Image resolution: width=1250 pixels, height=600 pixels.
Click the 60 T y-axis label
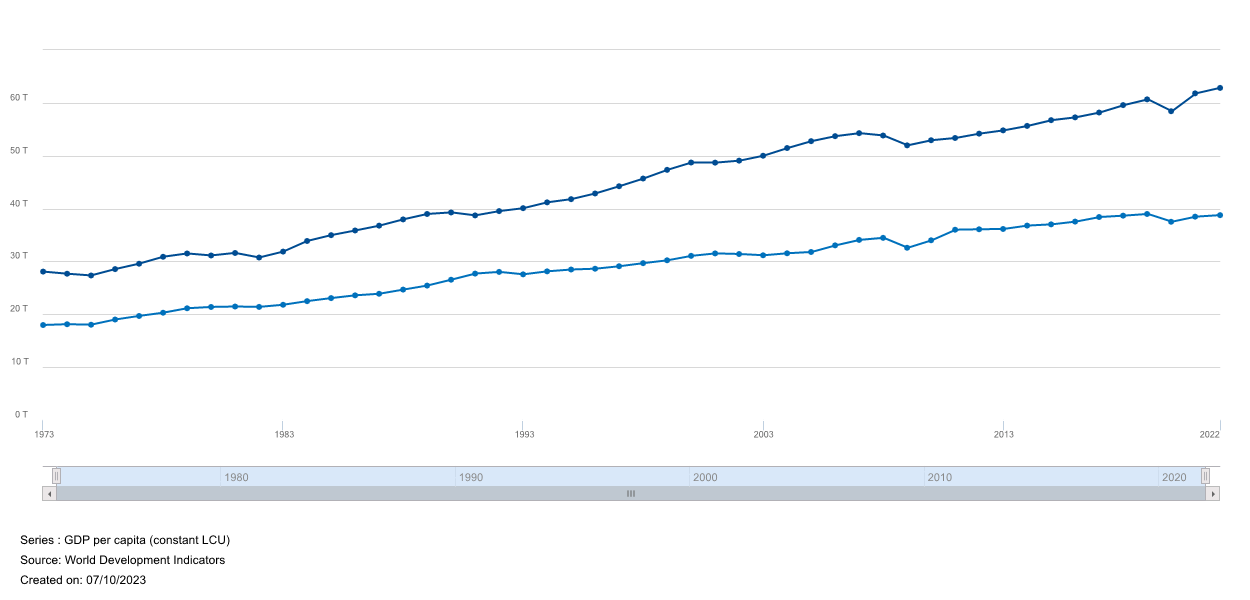pyautogui.click(x=19, y=98)
